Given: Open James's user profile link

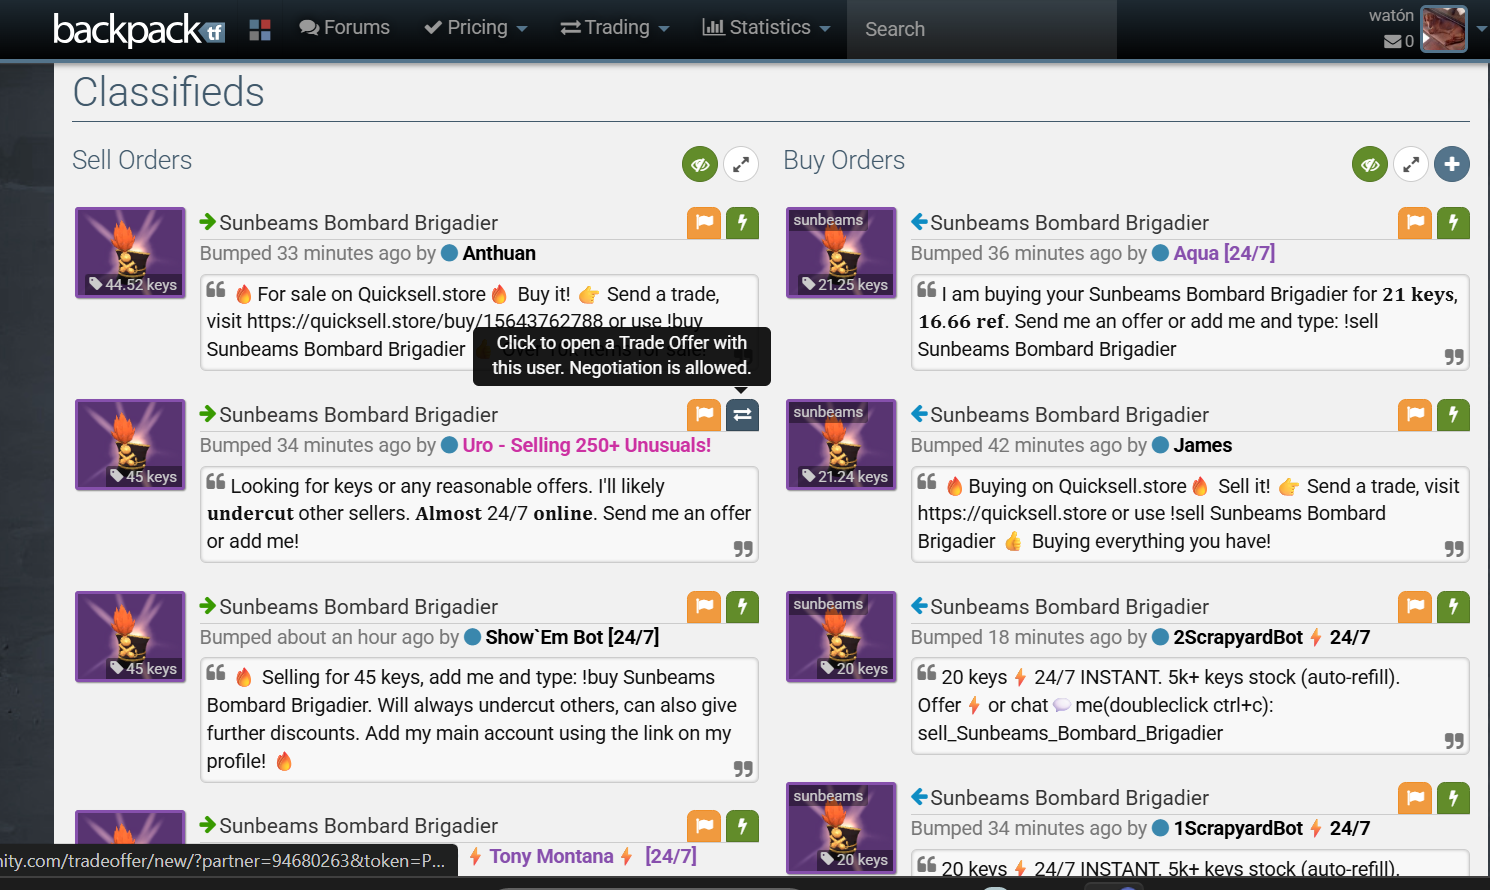Looking at the screenshot, I should click(1202, 445).
